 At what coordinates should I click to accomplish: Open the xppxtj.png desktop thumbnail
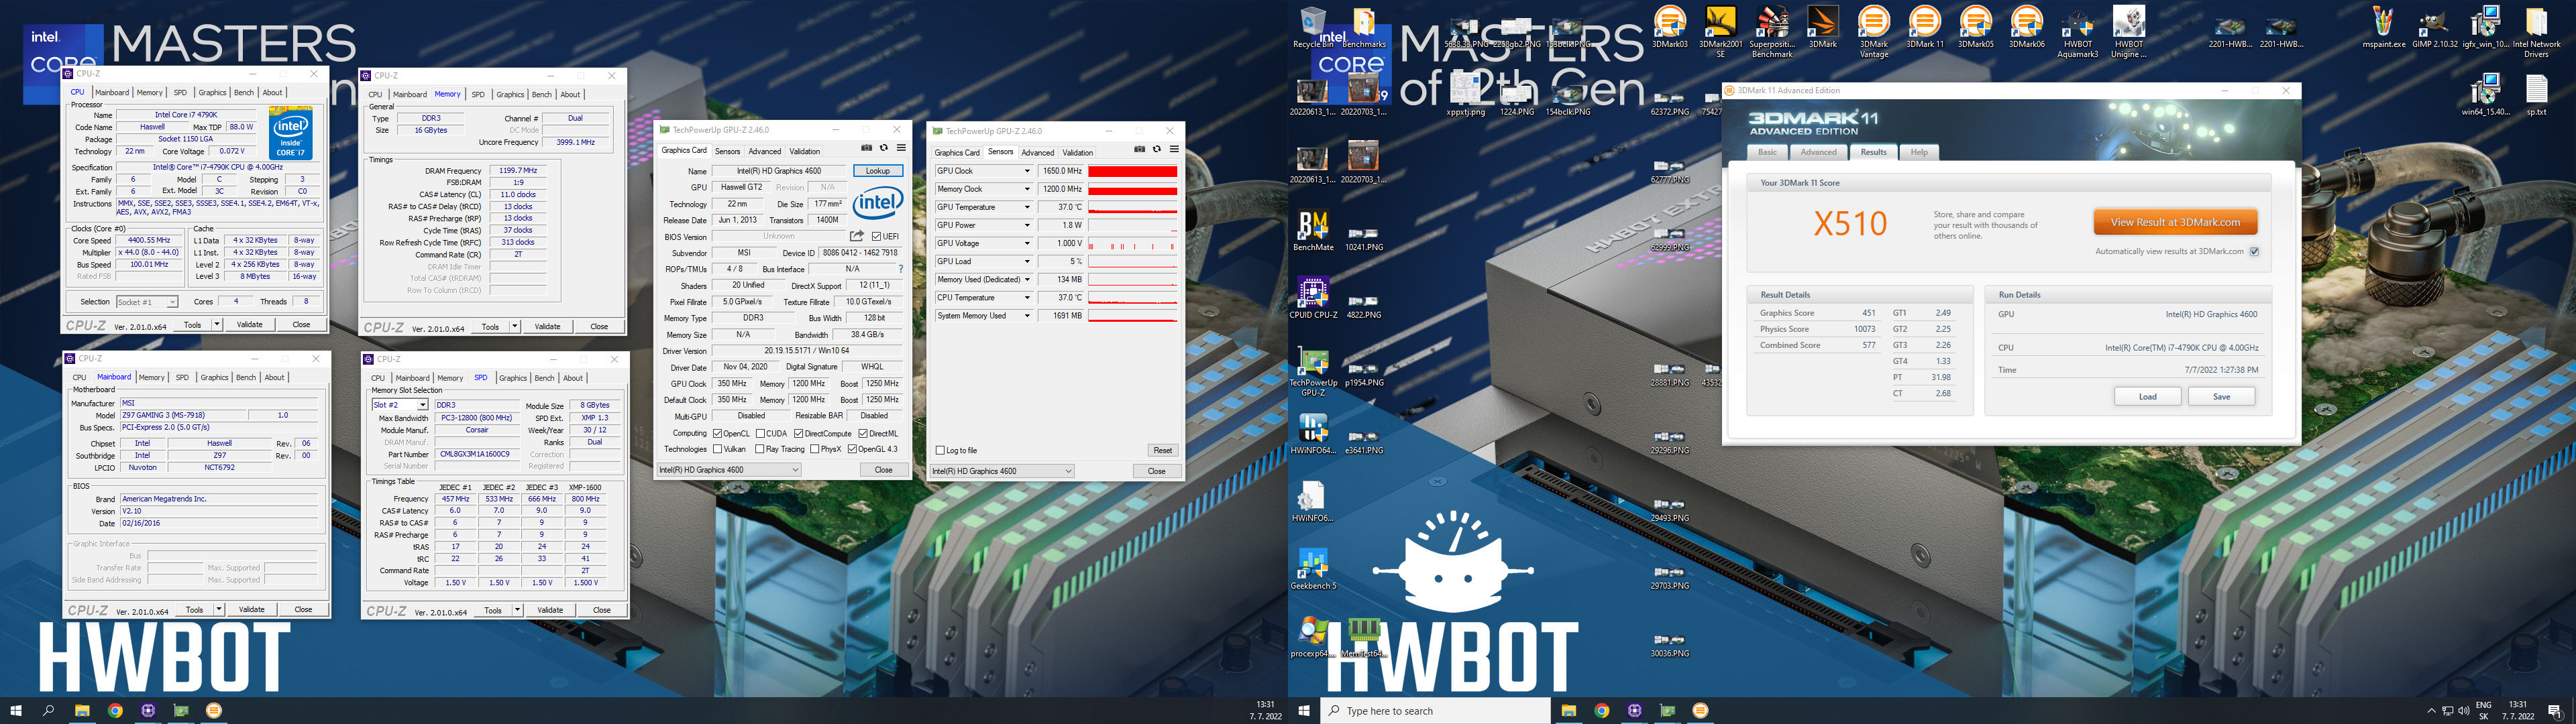tap(1465, 95)
